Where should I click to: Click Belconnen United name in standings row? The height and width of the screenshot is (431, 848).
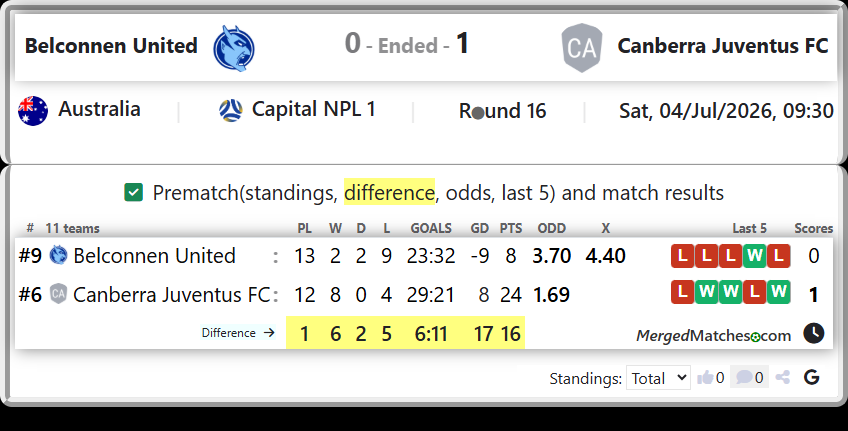tap(155, 256)
